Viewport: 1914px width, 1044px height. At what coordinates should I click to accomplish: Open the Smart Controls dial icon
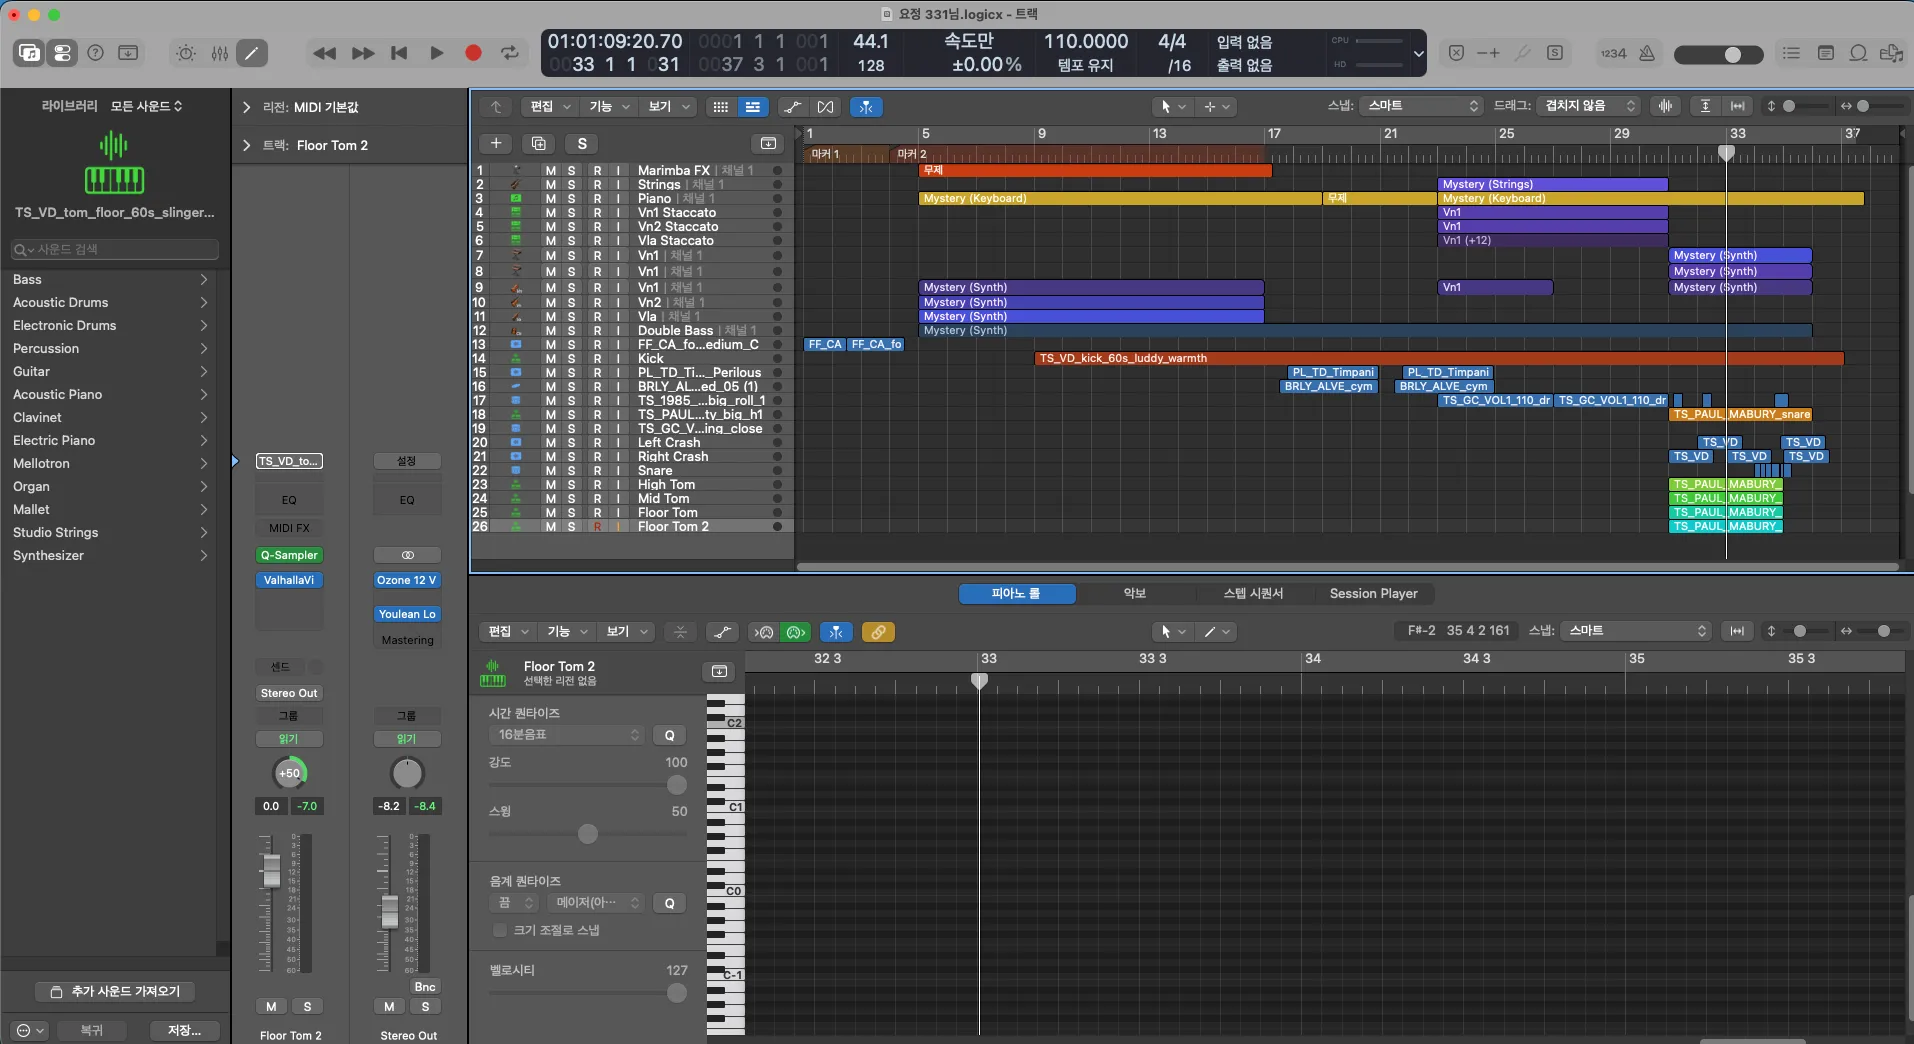click(x=186, y=53)
